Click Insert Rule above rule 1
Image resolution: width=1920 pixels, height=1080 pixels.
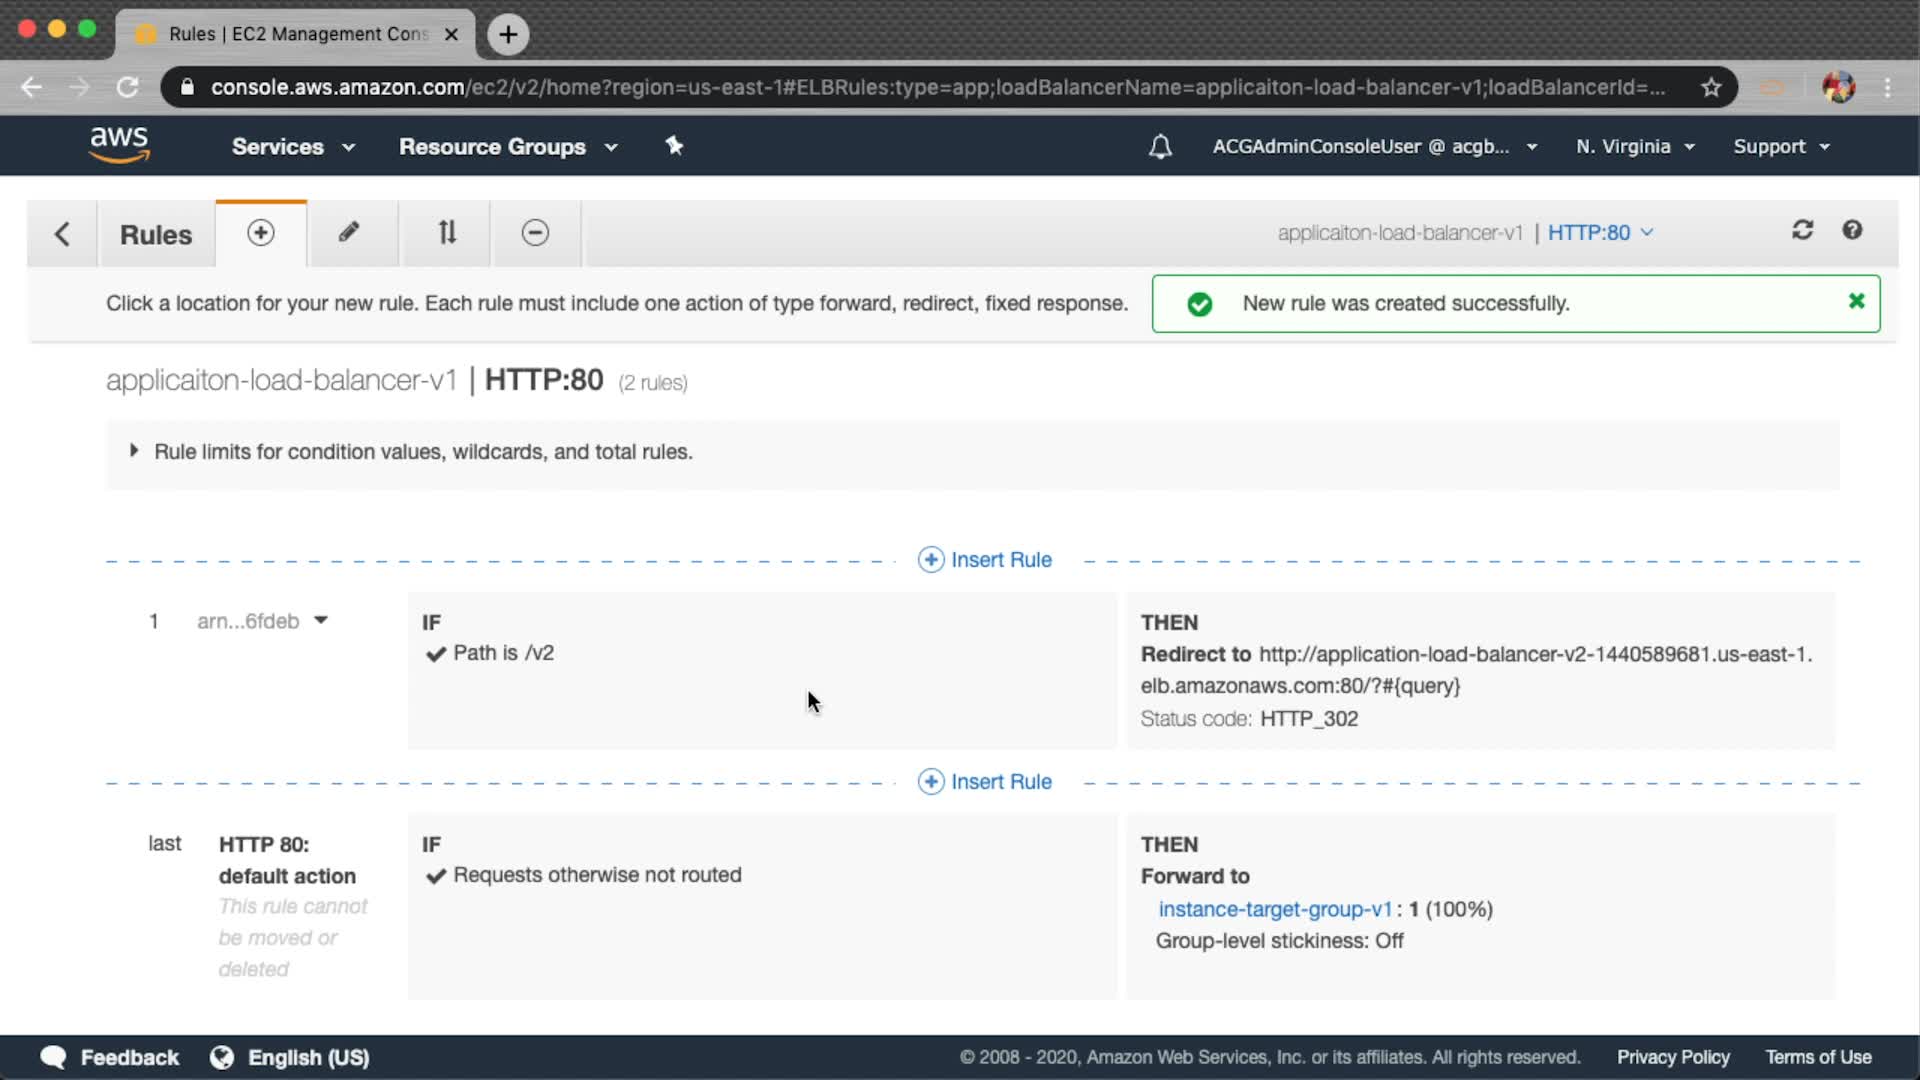[x=986, y=560]
